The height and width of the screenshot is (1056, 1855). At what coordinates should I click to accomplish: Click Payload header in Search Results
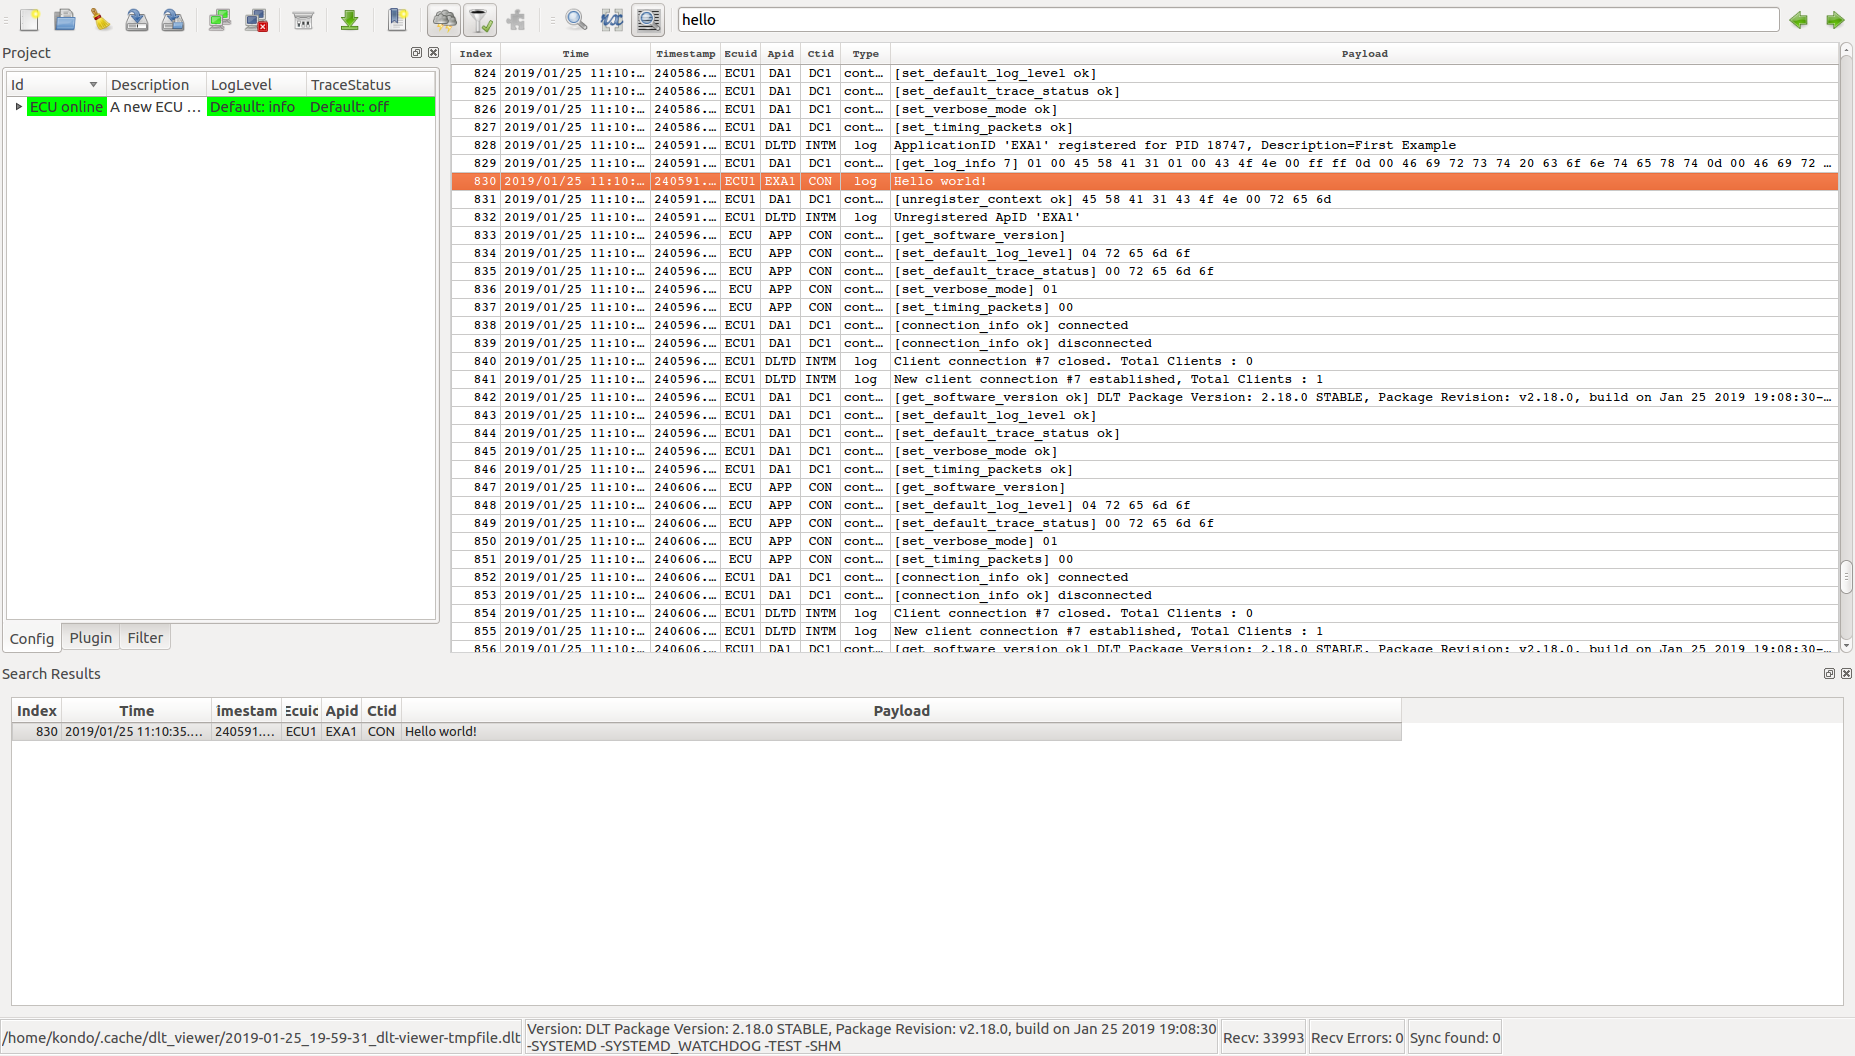click(901, 711)
